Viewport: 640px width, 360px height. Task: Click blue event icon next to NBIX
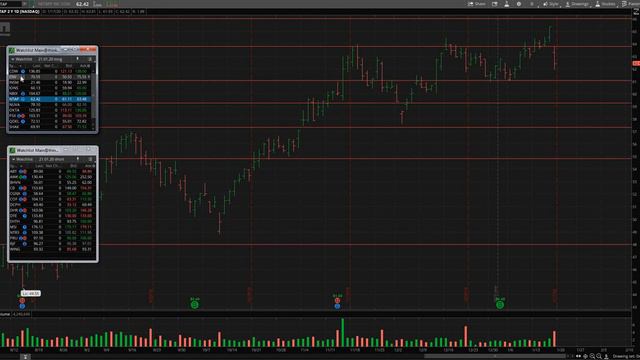pyautogui.click(x=23, y=93)
